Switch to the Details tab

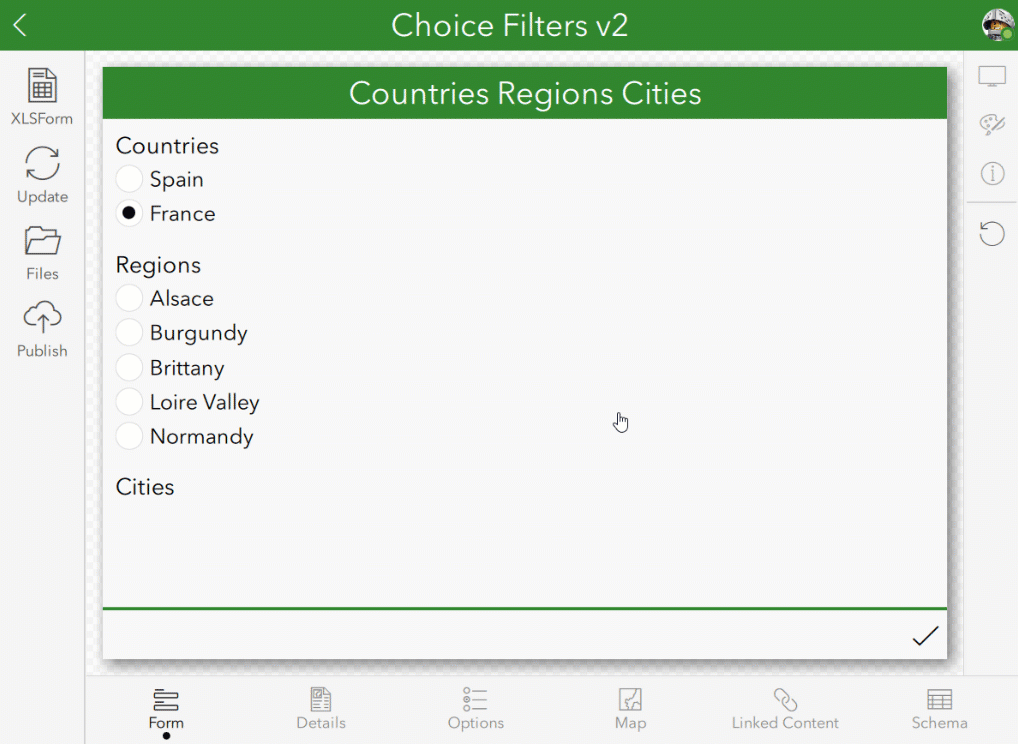[x=321, y=708]
